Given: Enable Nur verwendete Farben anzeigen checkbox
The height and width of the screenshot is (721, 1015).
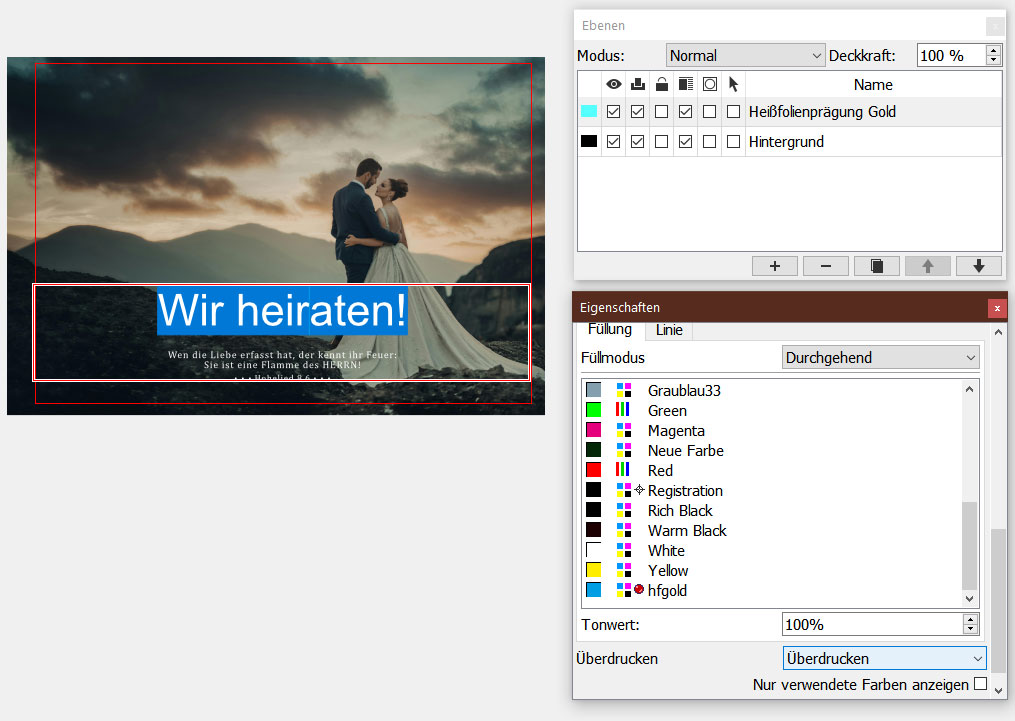Looking at the screenshot, I should tap(980, 684).
